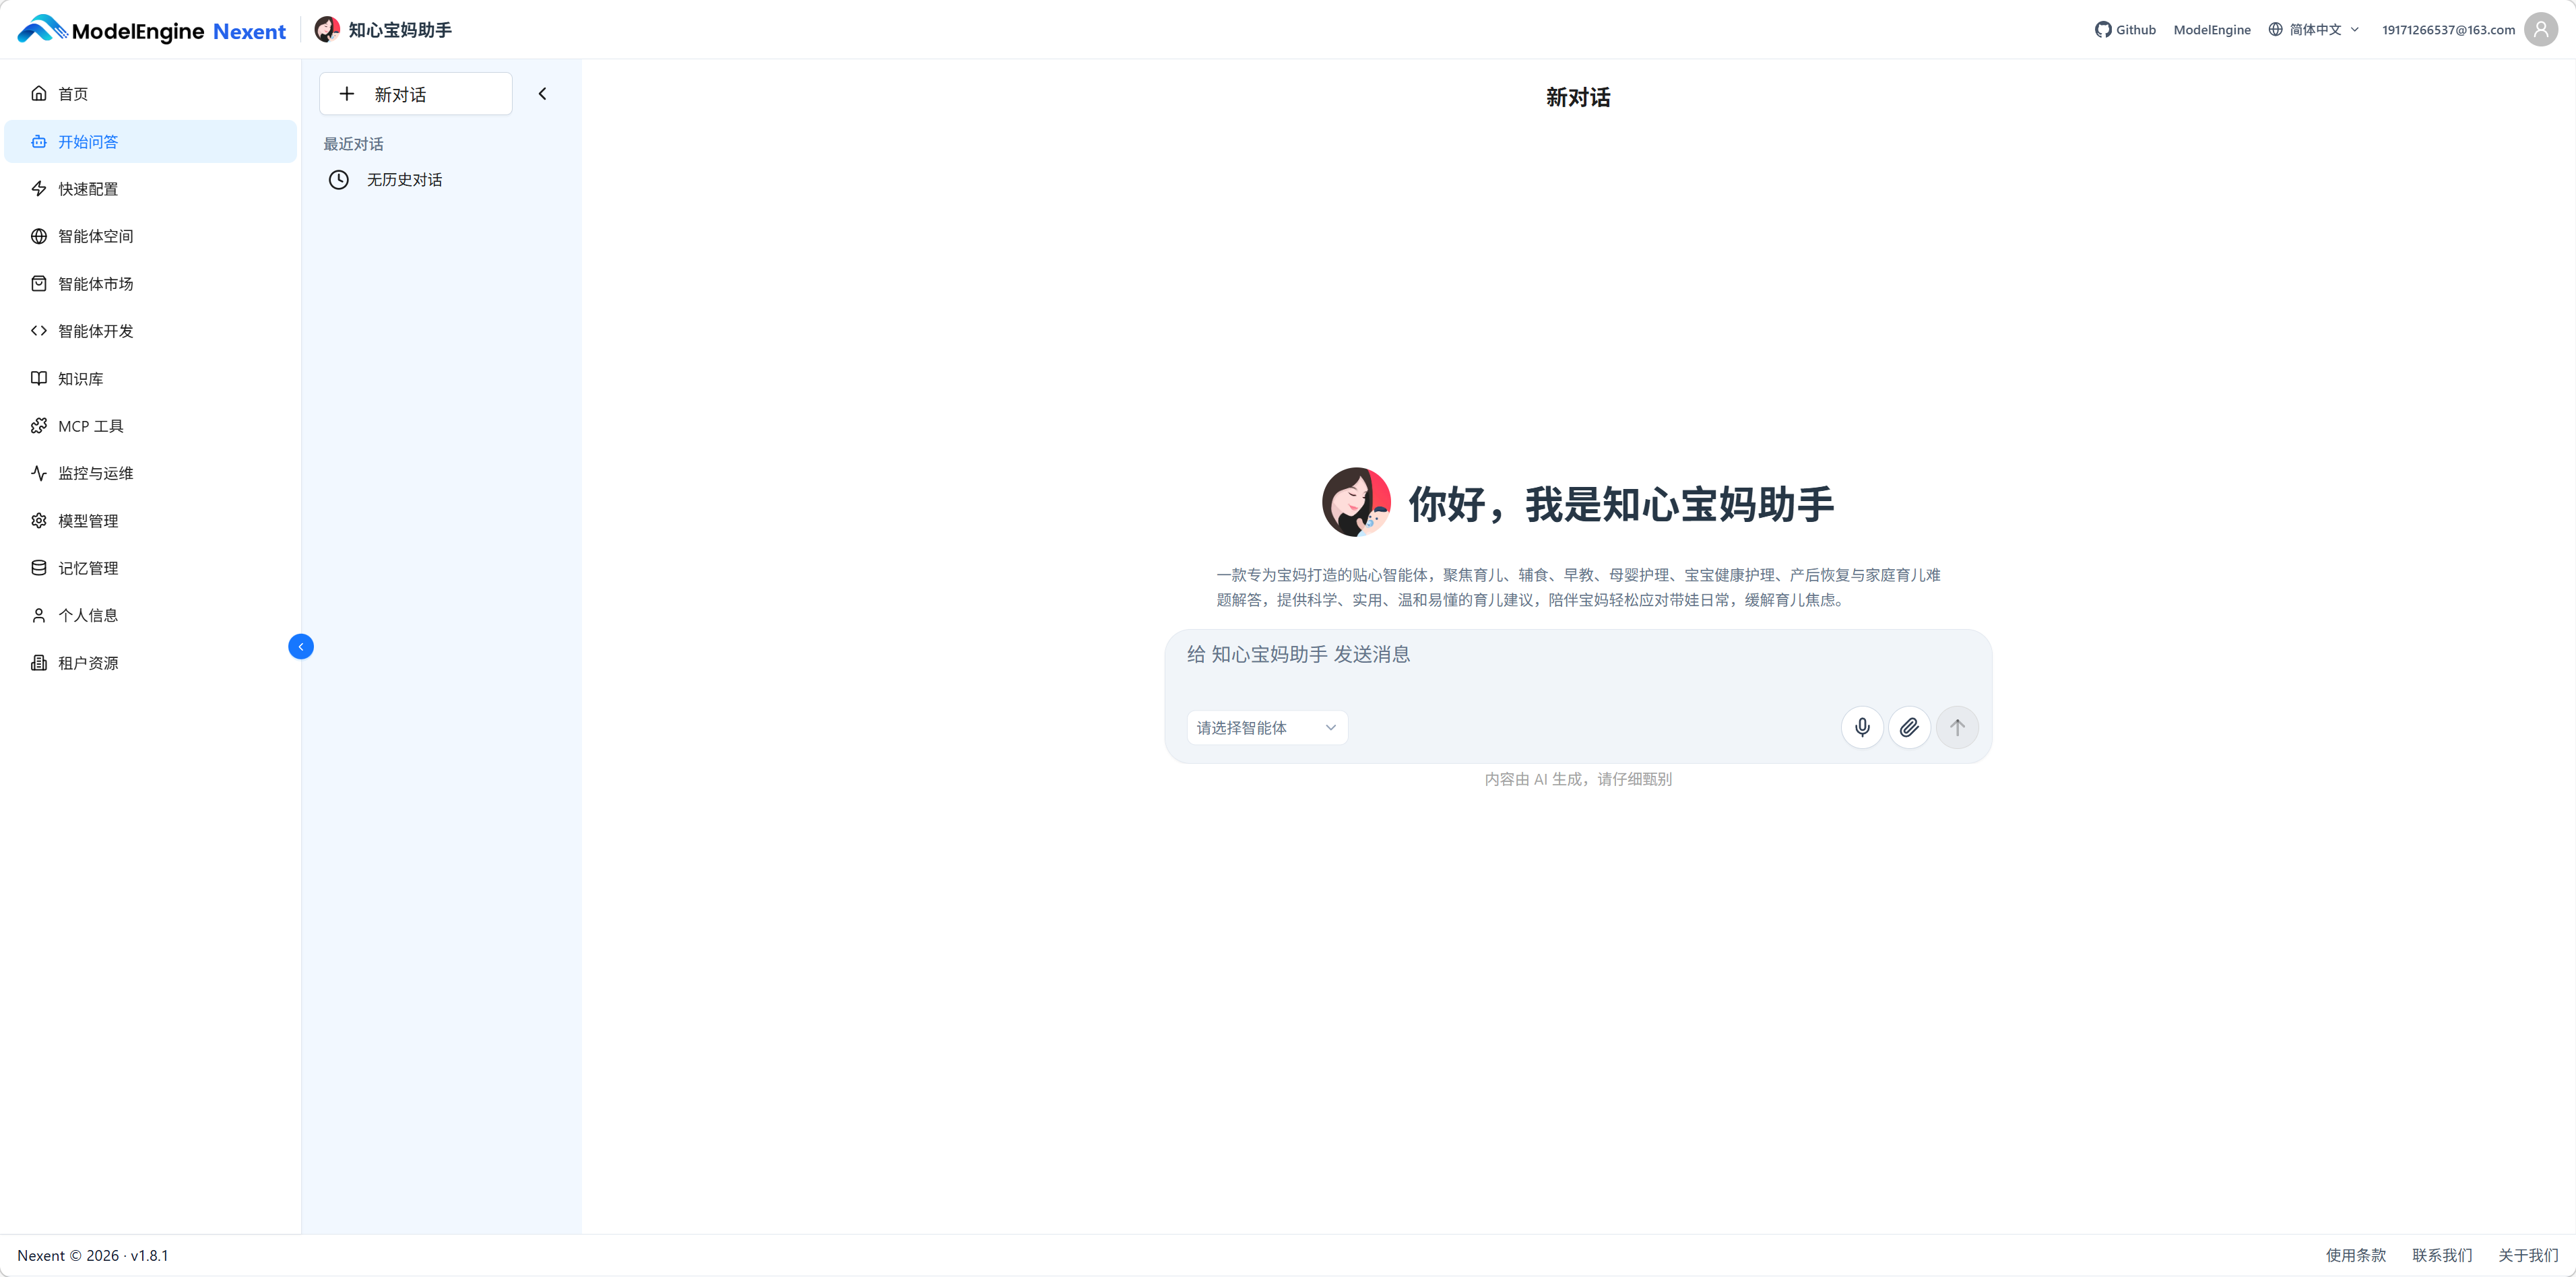The width and height of the screenshot is (2576, 1277).
Task: Click the user avatar icon top right
Action: [x=2540, y=29]
